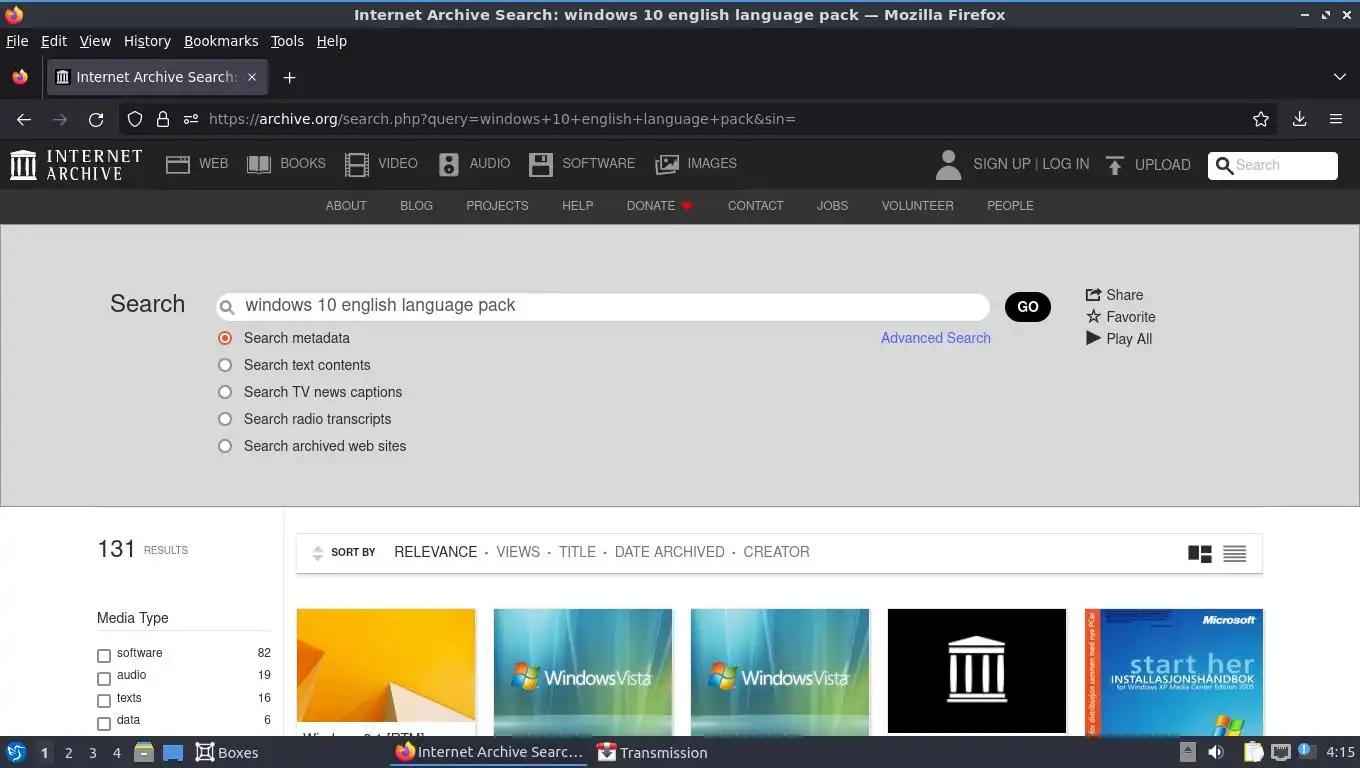
Task: Open the Installasjonshandbok cover thumbnail
Action: click(x=1174, y=671)
